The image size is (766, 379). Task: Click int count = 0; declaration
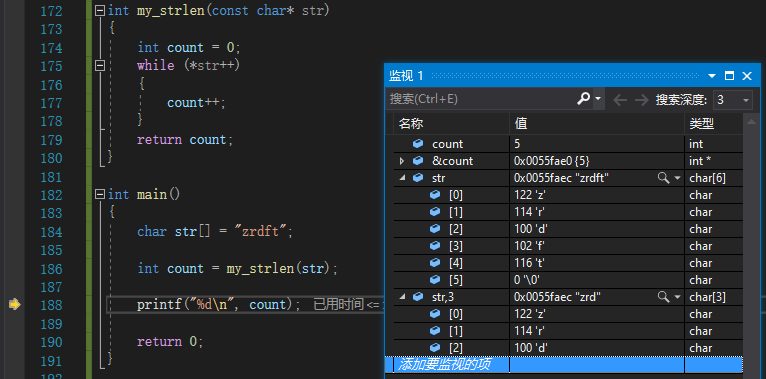coord(189,48)
